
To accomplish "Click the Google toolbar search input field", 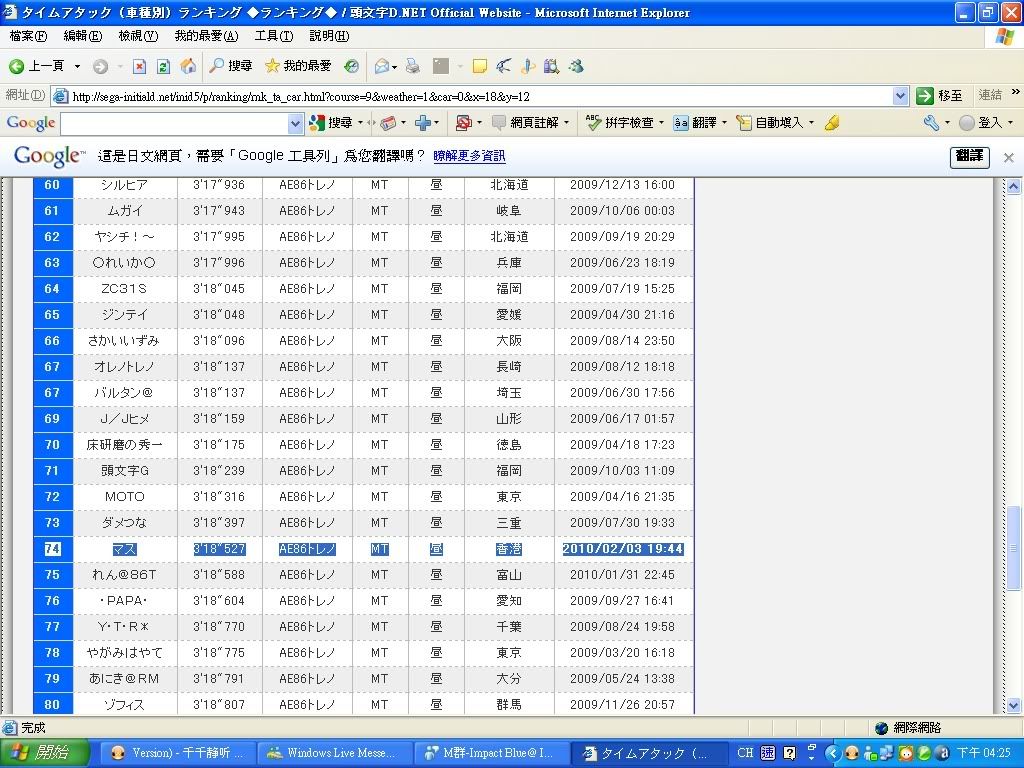I will coord(174,123).
